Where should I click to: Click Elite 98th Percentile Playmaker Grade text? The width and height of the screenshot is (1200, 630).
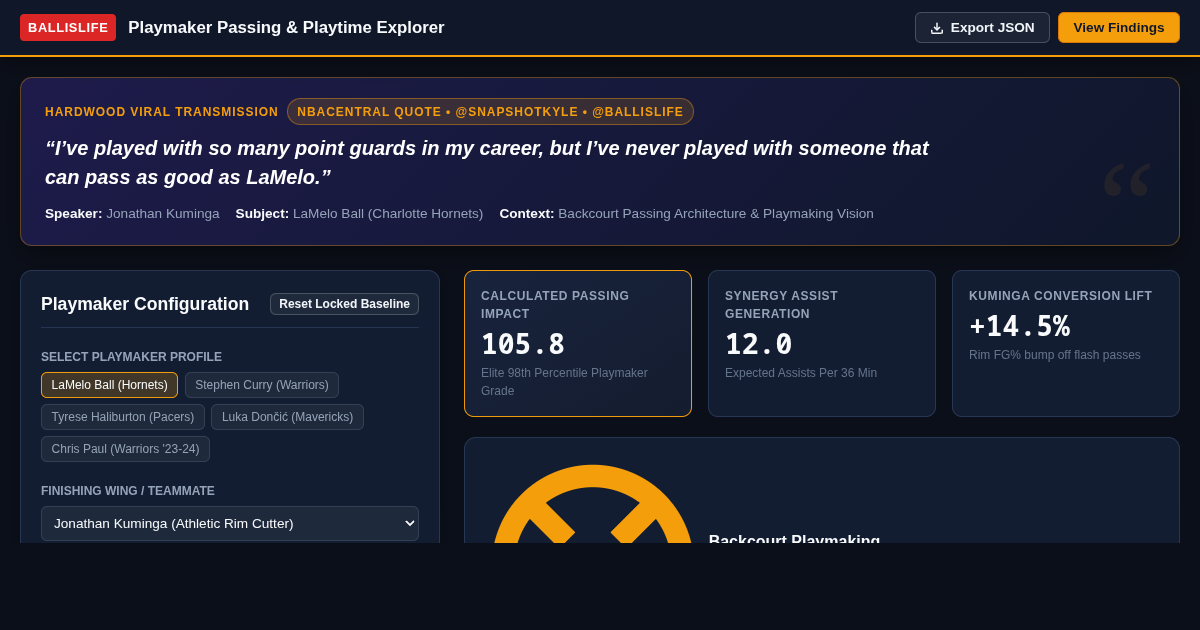tap(565, 382)
